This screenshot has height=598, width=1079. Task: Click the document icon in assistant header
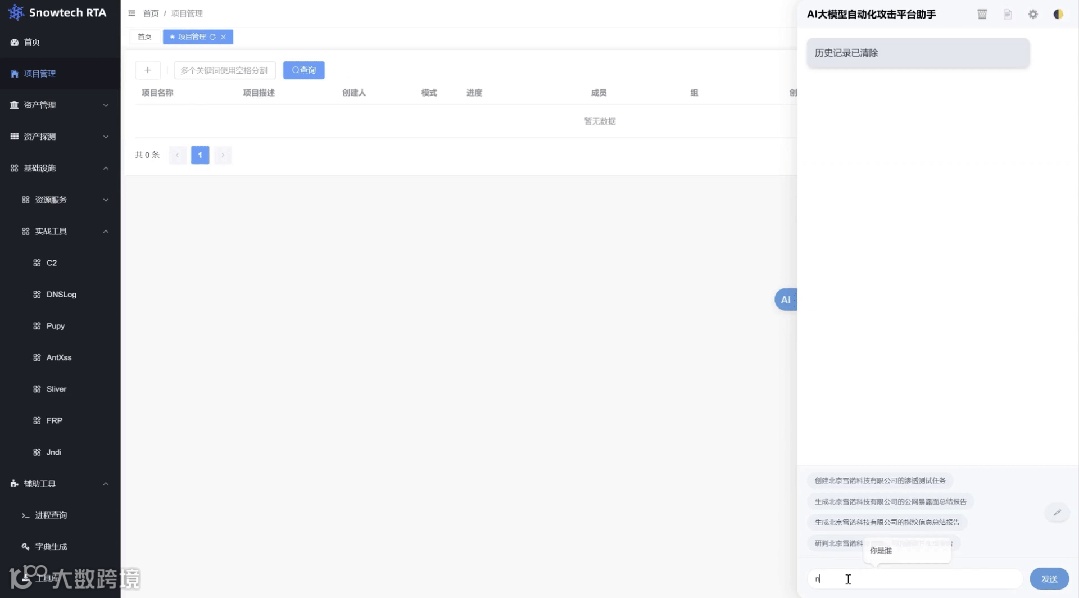pos(1007,14)
